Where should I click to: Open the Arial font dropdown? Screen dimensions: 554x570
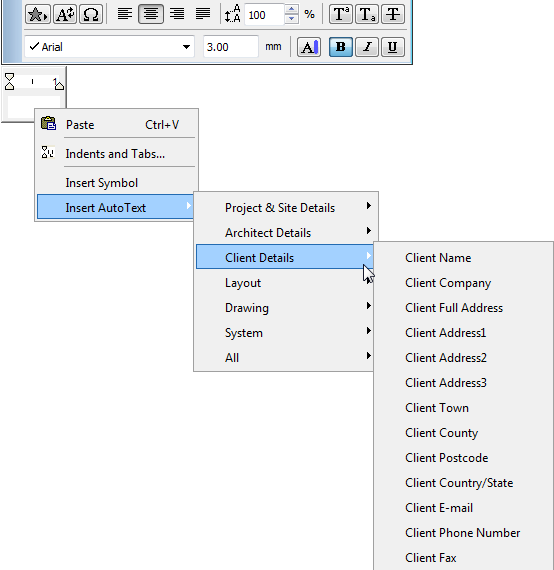pyautogui.click(x=109, y=47)
